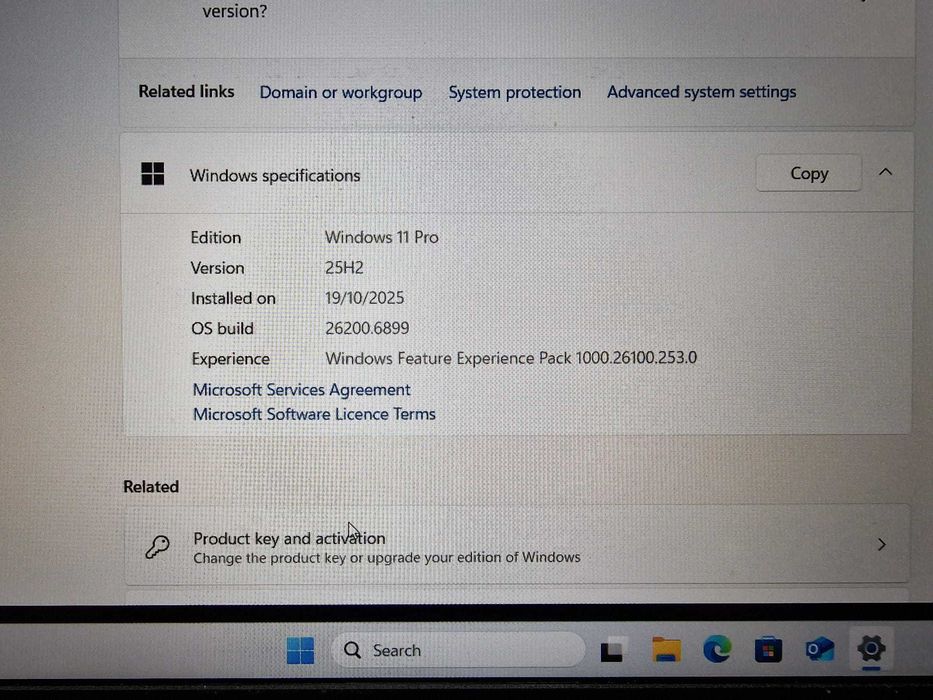Select the Windows 11 Pro edition value
The image size is (933, 700).
pyautogui.click(x=381, y=237)
